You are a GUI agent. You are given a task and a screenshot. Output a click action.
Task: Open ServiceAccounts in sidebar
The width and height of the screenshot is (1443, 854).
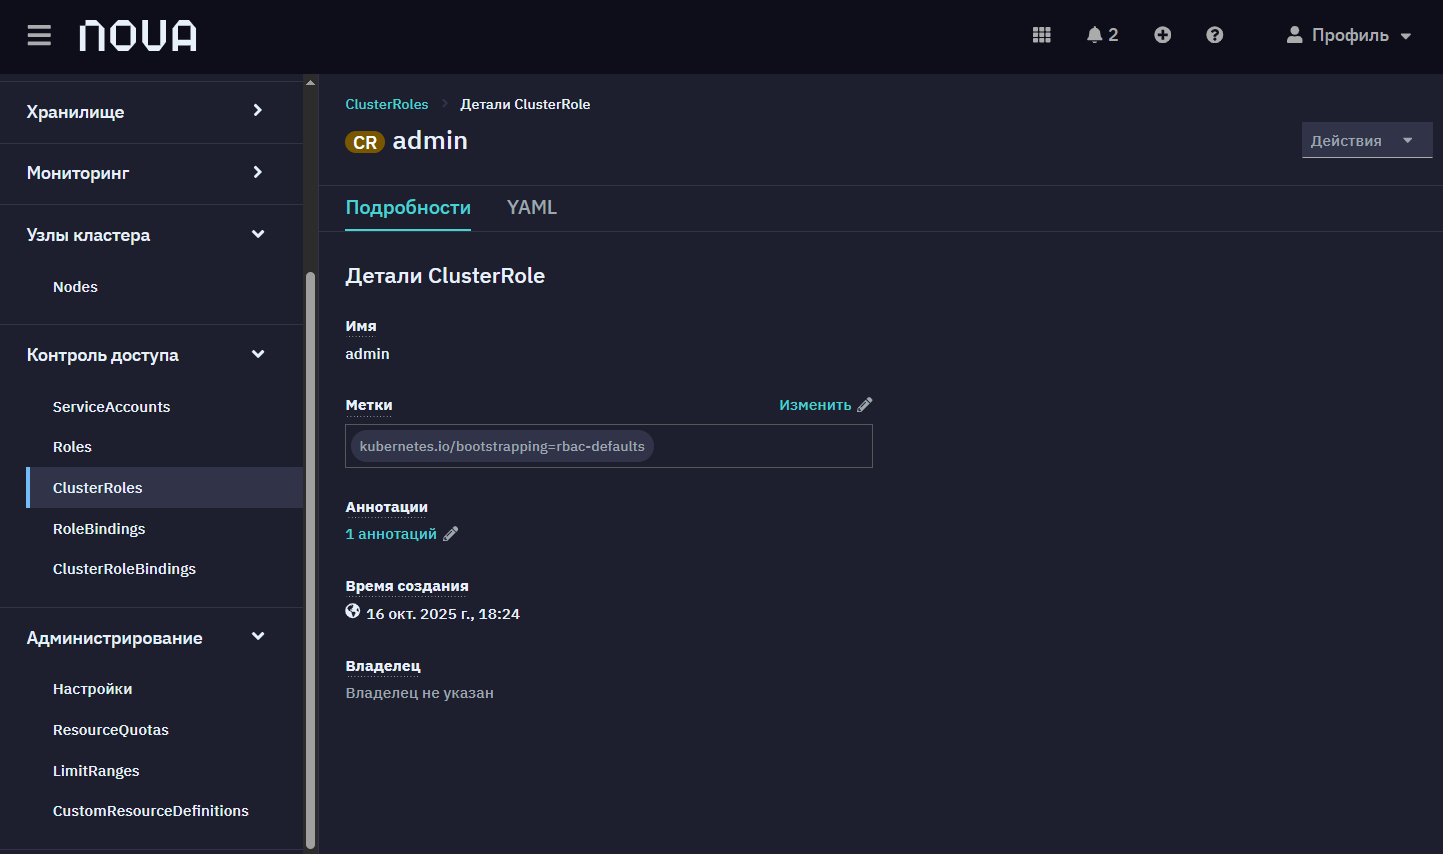pos(111,407)
